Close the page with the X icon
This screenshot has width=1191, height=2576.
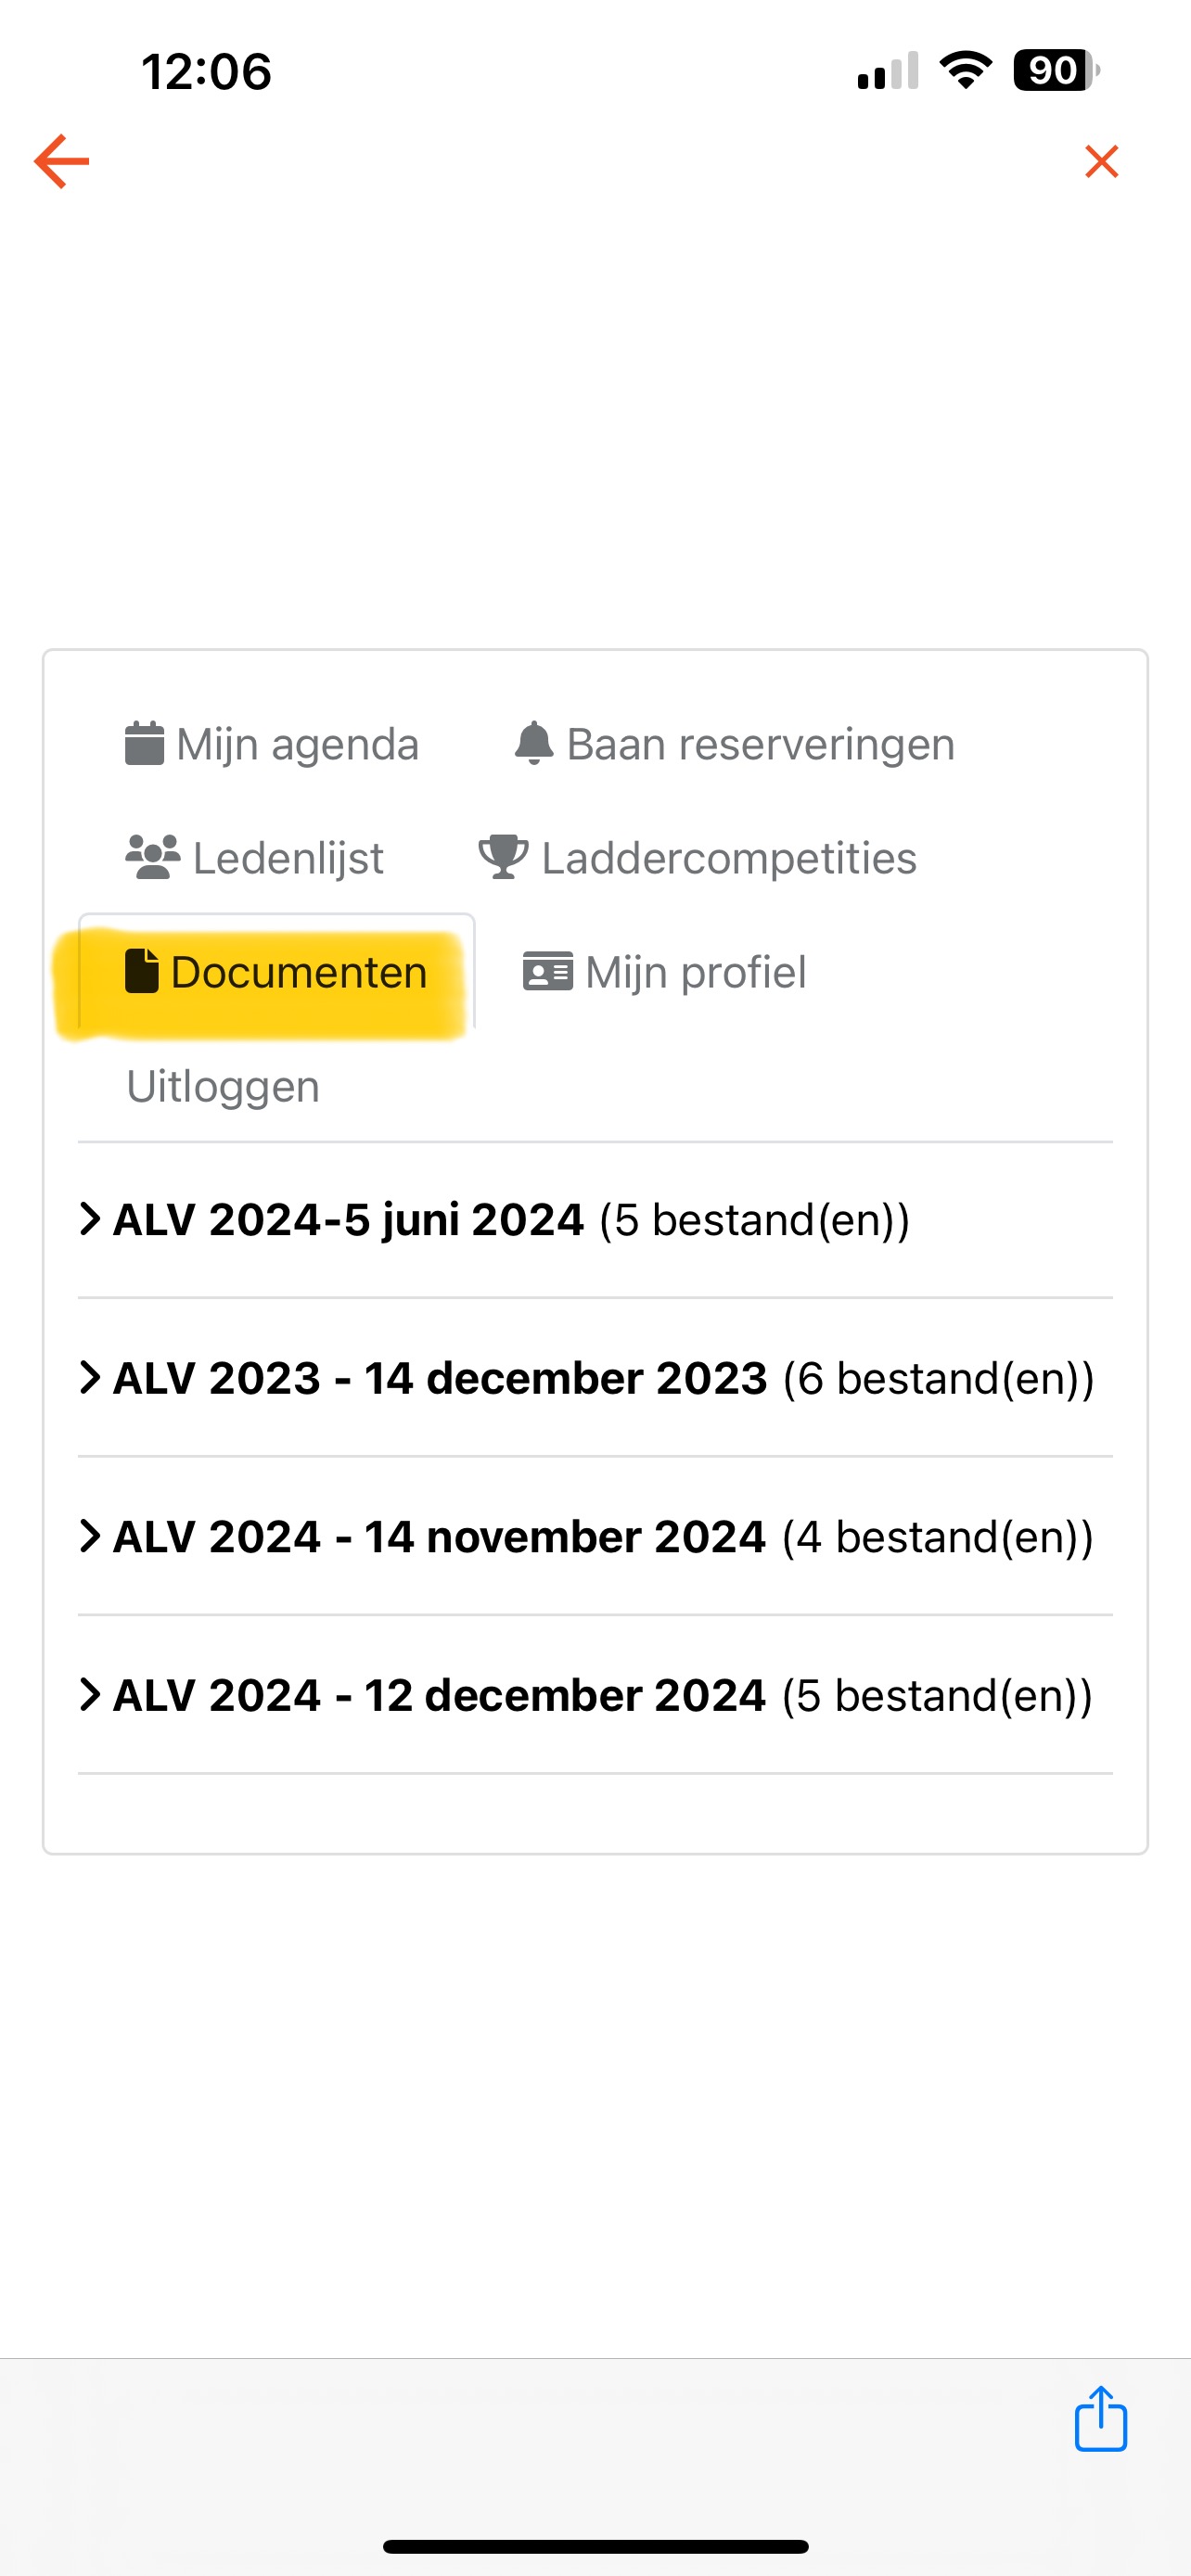(1101, 161)
